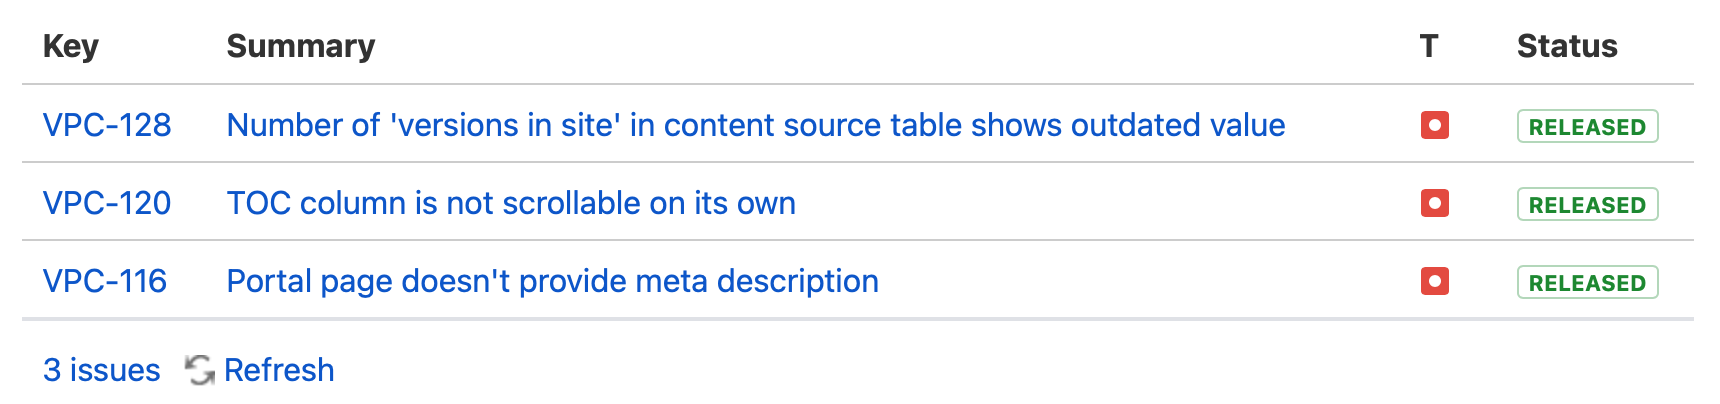Click the RELEASED status badge for VPC-128
Screen dimensions: 1720x404
point(1587,126)
